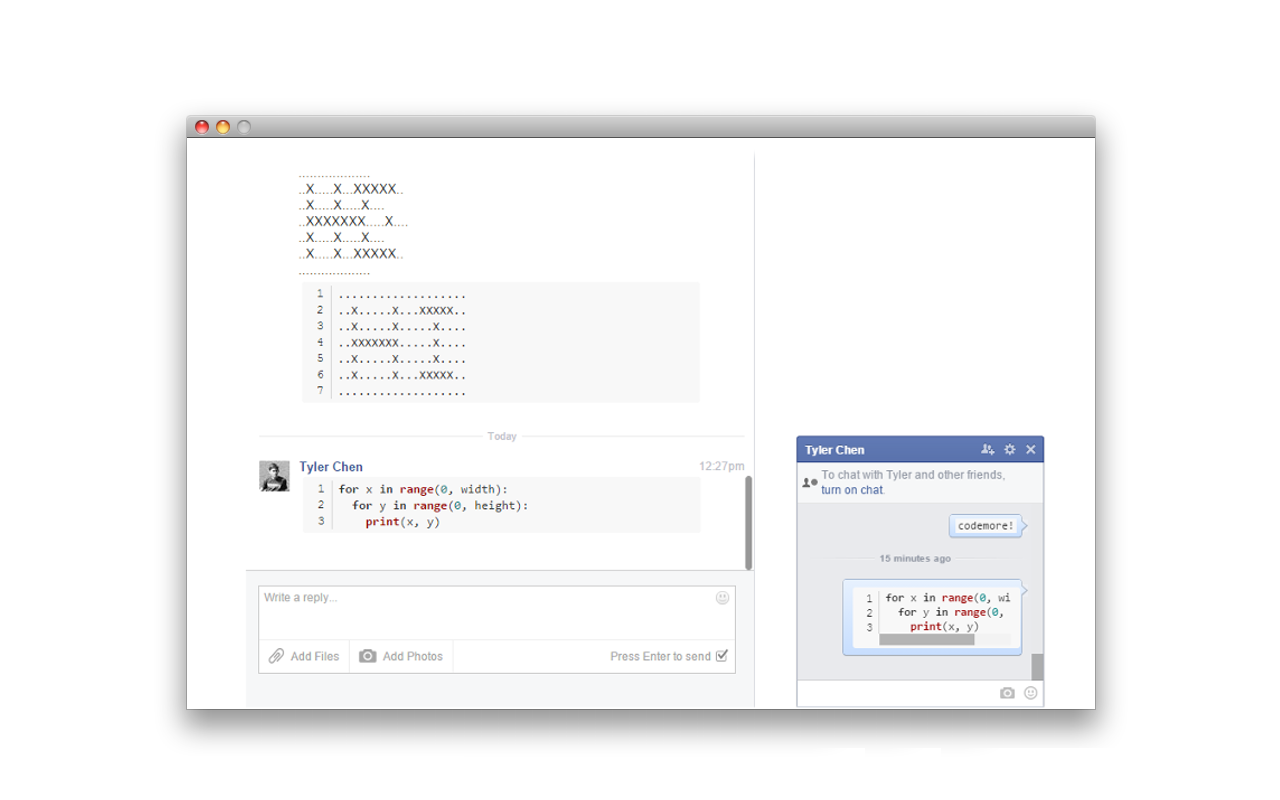The image size is (1280, 800).
Task: Click the emoticon icon in chat footer
Action: tap(1029, 692)
